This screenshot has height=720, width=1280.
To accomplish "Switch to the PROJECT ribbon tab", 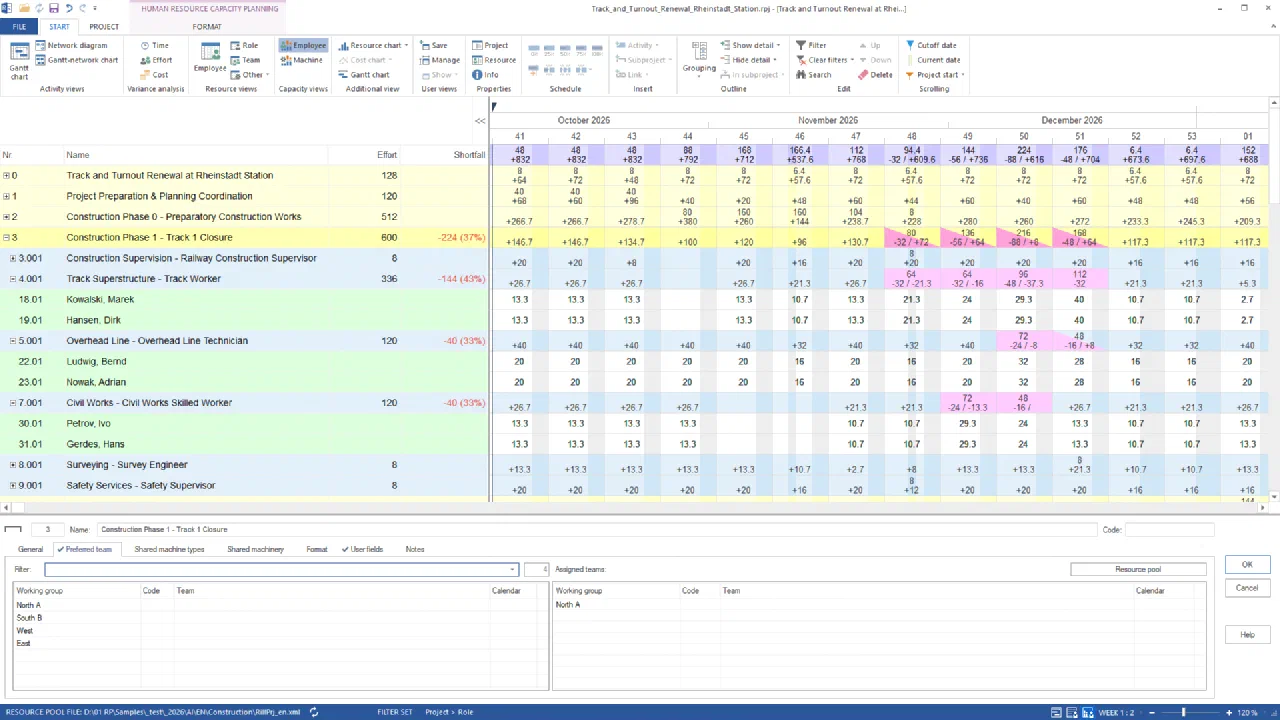I will [x=104, y=27].
